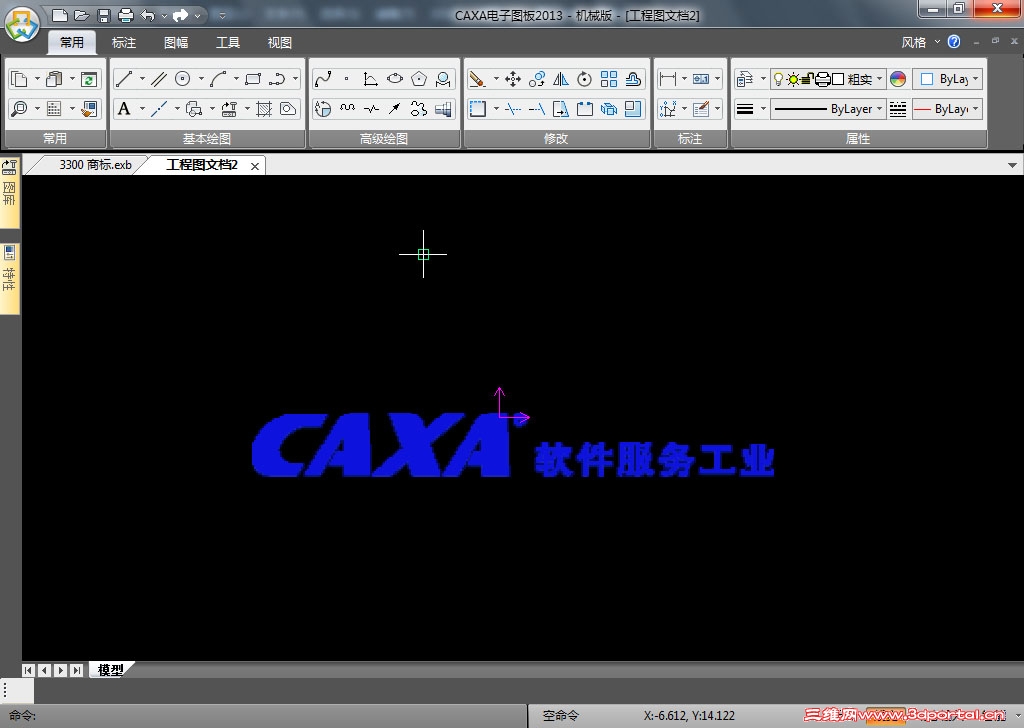Switch to the 视图 ribbon tab
Screen dimensions: 1024x728
point(280,42)
